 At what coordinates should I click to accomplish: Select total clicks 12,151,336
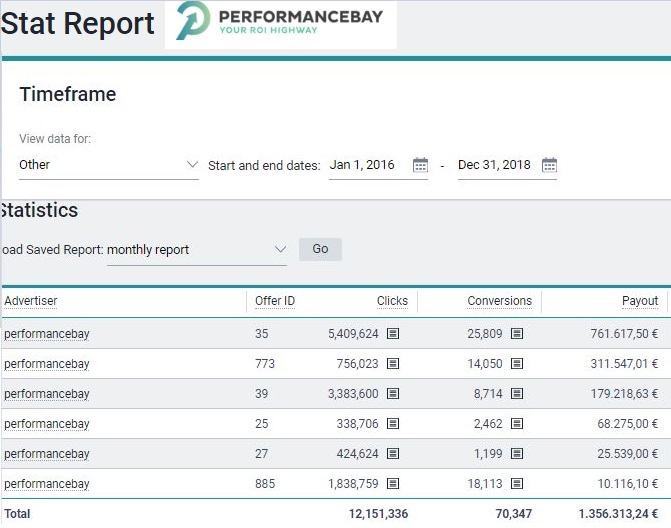[378, 513]
